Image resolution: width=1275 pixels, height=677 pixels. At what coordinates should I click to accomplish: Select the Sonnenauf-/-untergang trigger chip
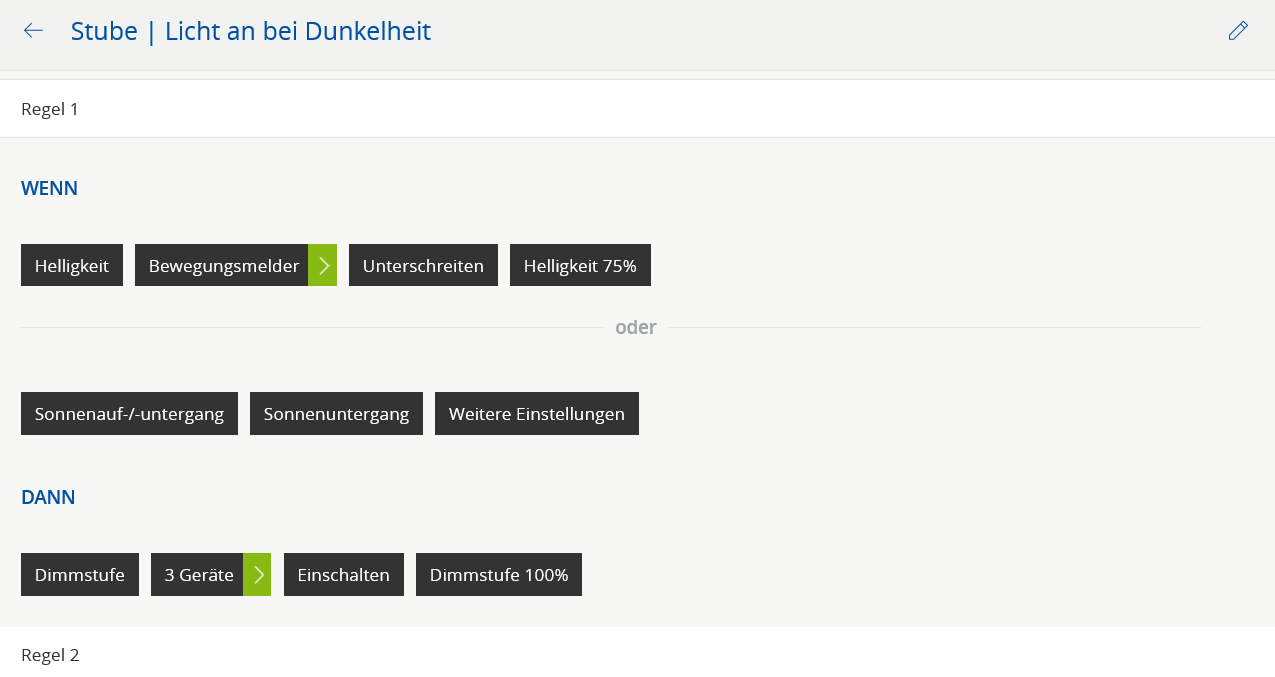pyautogui.click(x=129, y=414)
